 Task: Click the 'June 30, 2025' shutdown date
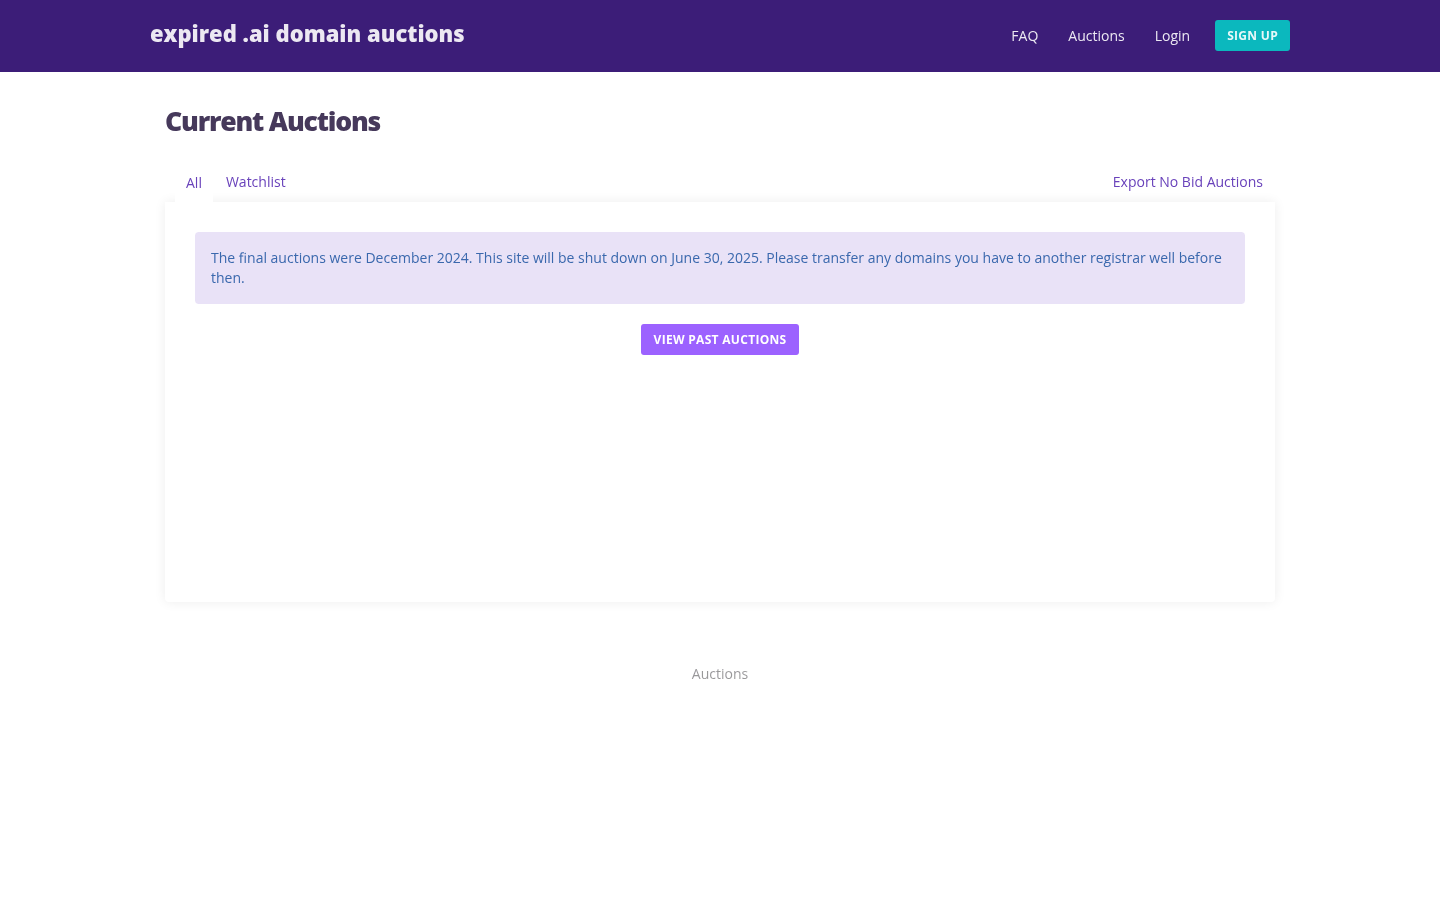[715, 258]
